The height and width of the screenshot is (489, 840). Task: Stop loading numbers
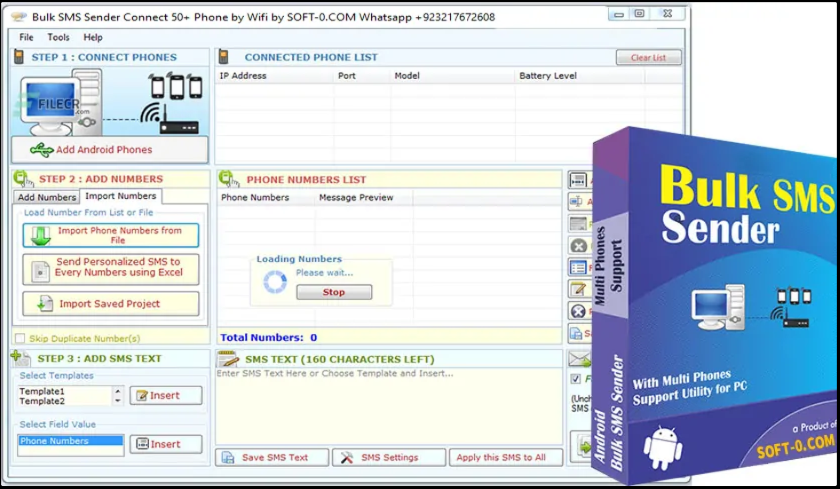(333, 292)
